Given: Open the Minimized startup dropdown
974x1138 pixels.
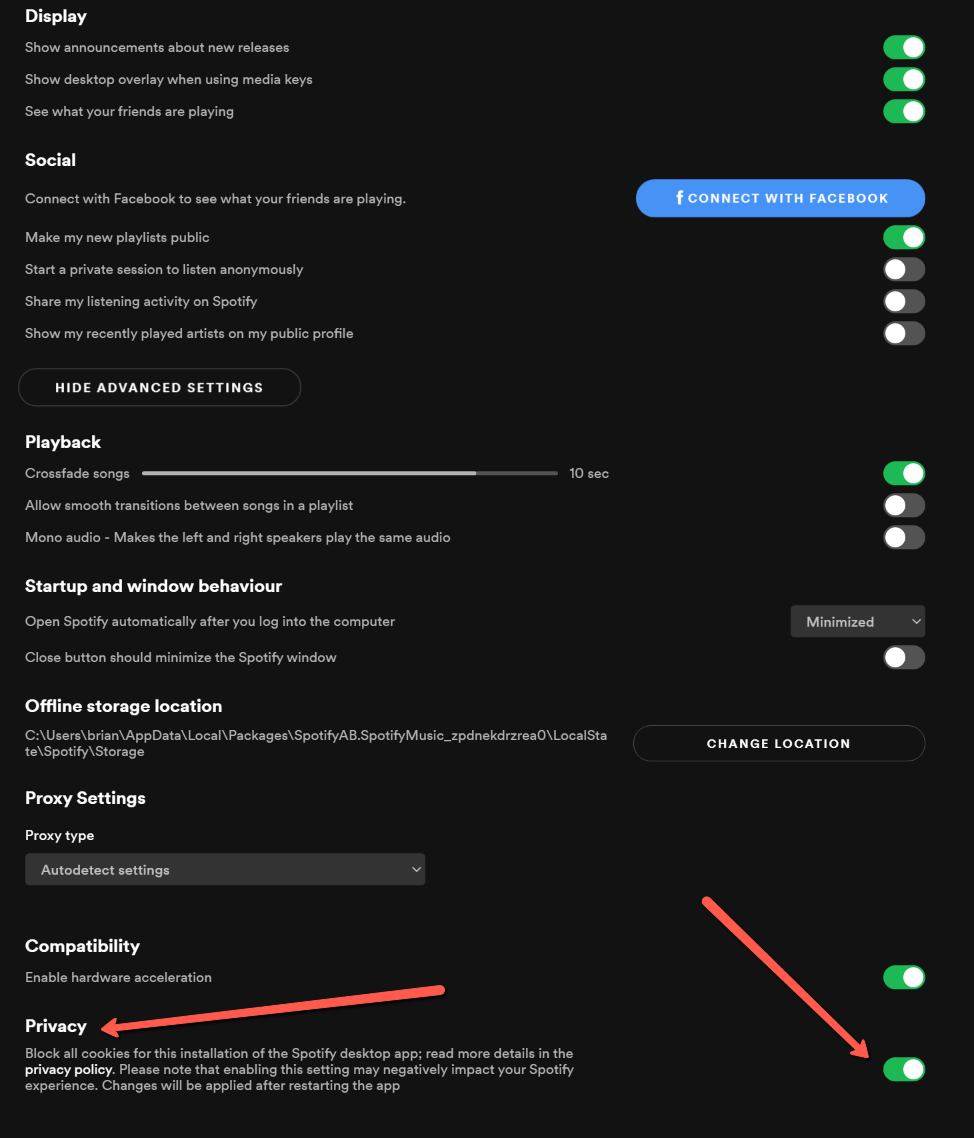Looking at the screenshot, I should click(857, 621).
